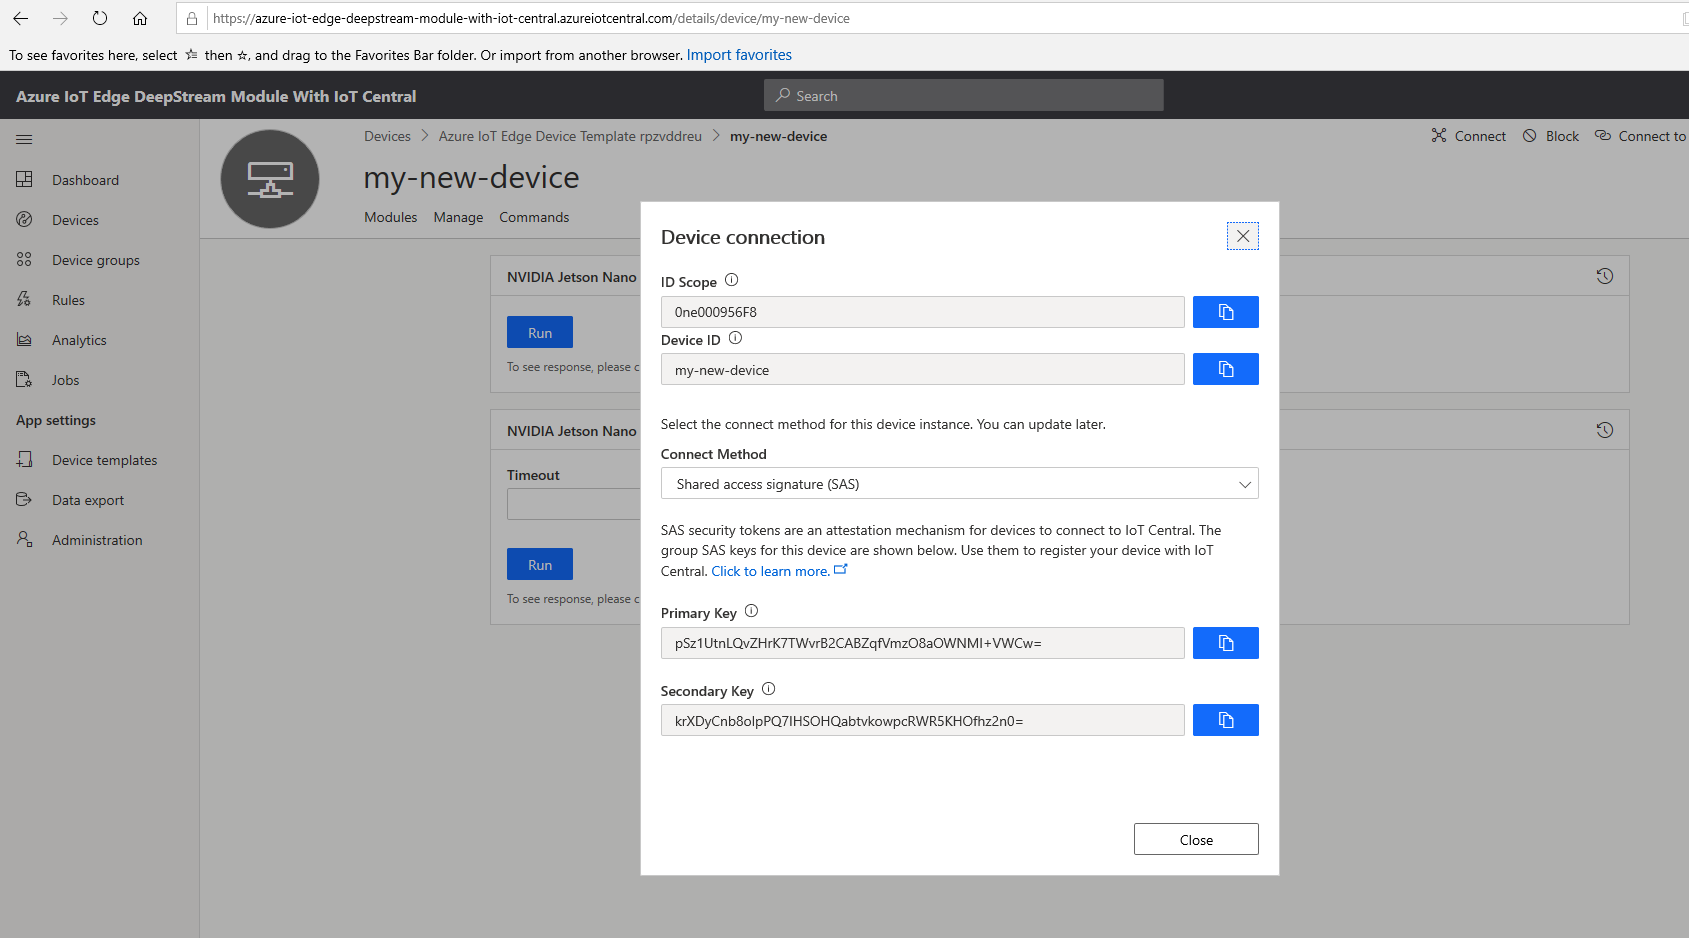Click Connect in the top toolbar
The width and height of the screenshot is (1689, 938).
coord(1468,136)
